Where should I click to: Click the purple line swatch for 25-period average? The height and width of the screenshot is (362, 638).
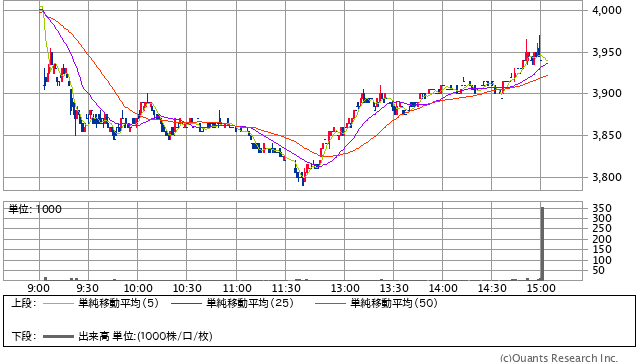click(186, 303)
